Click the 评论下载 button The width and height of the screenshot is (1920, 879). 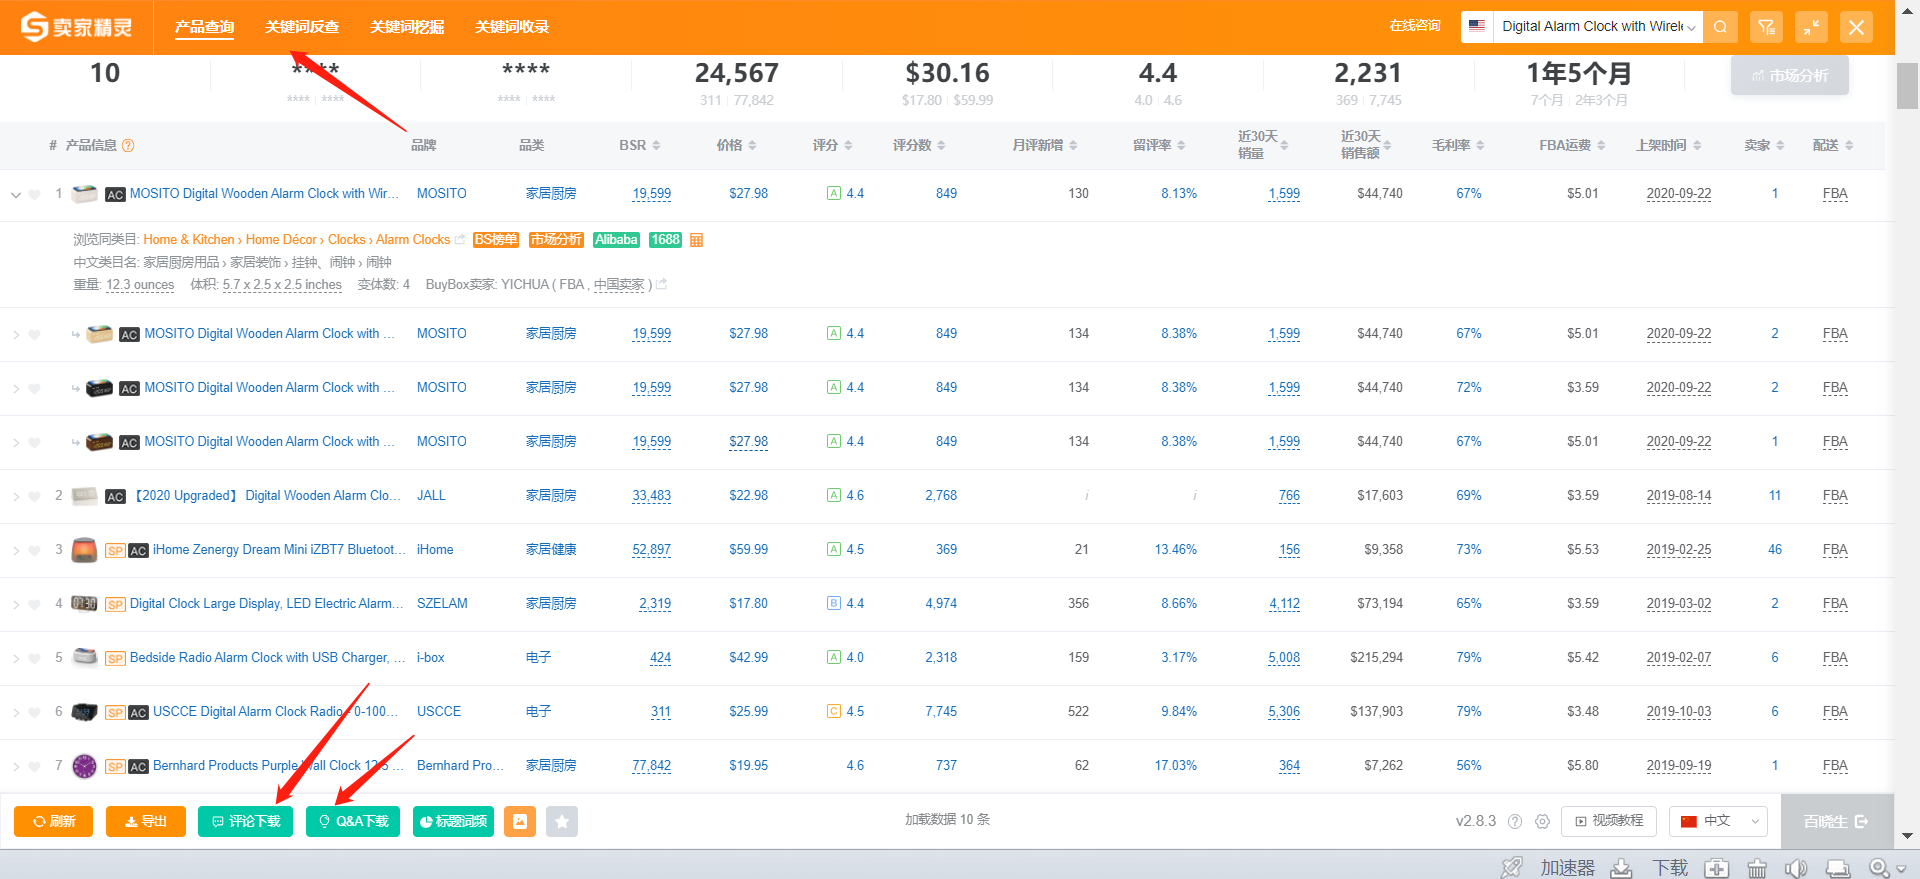245,822
